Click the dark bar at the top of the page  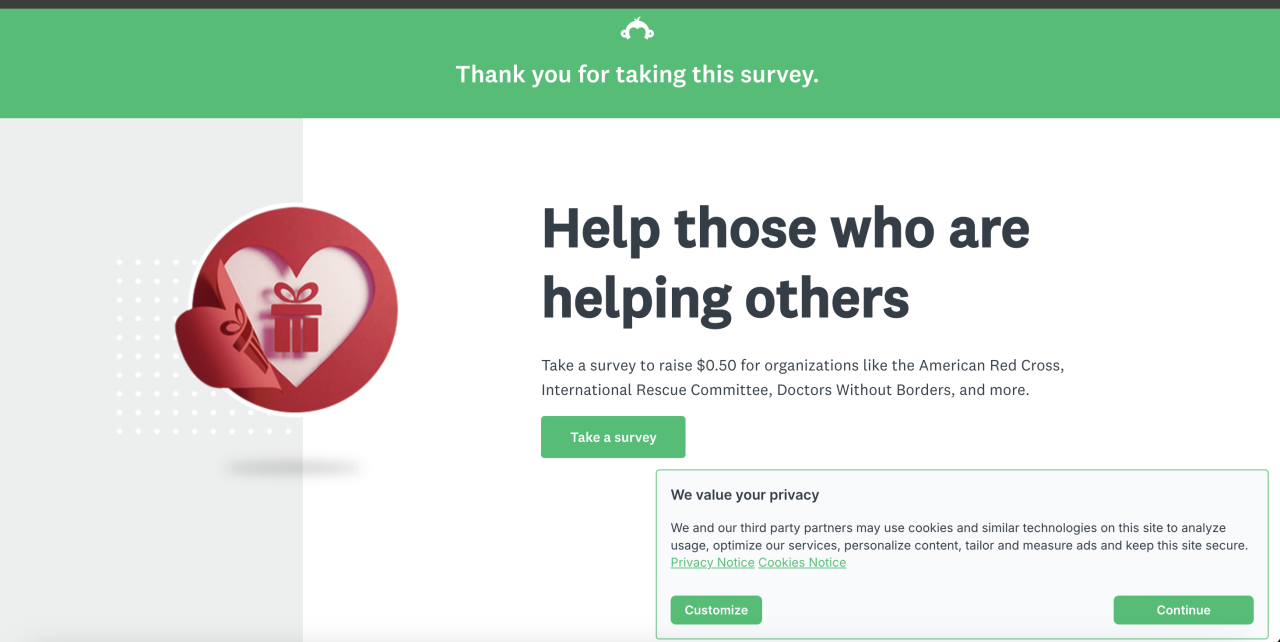pos(640,4)
